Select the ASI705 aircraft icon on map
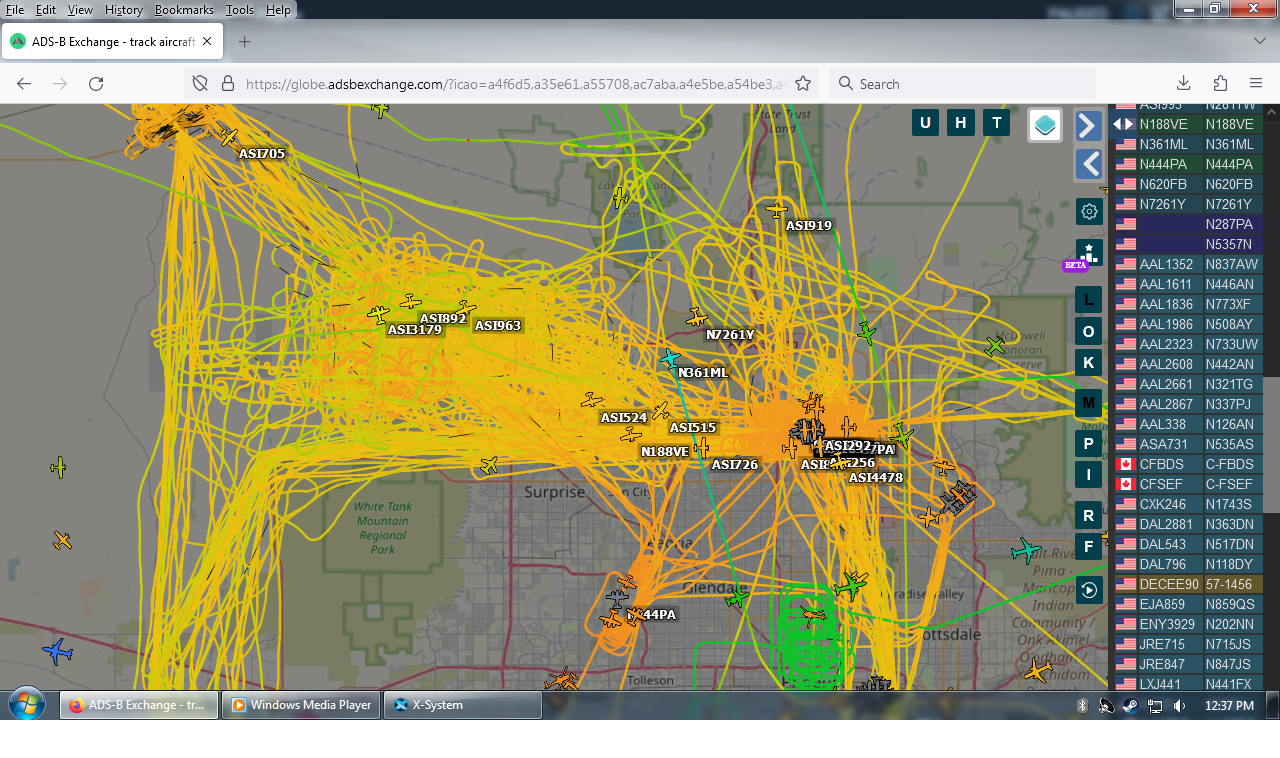Screen dimensions: 1280x758 pyautogui.click(x=229, y=137)
